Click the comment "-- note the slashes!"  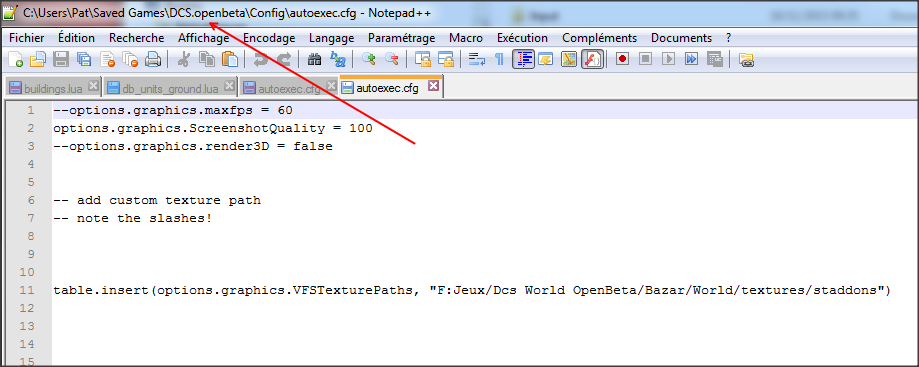point(132,218)
